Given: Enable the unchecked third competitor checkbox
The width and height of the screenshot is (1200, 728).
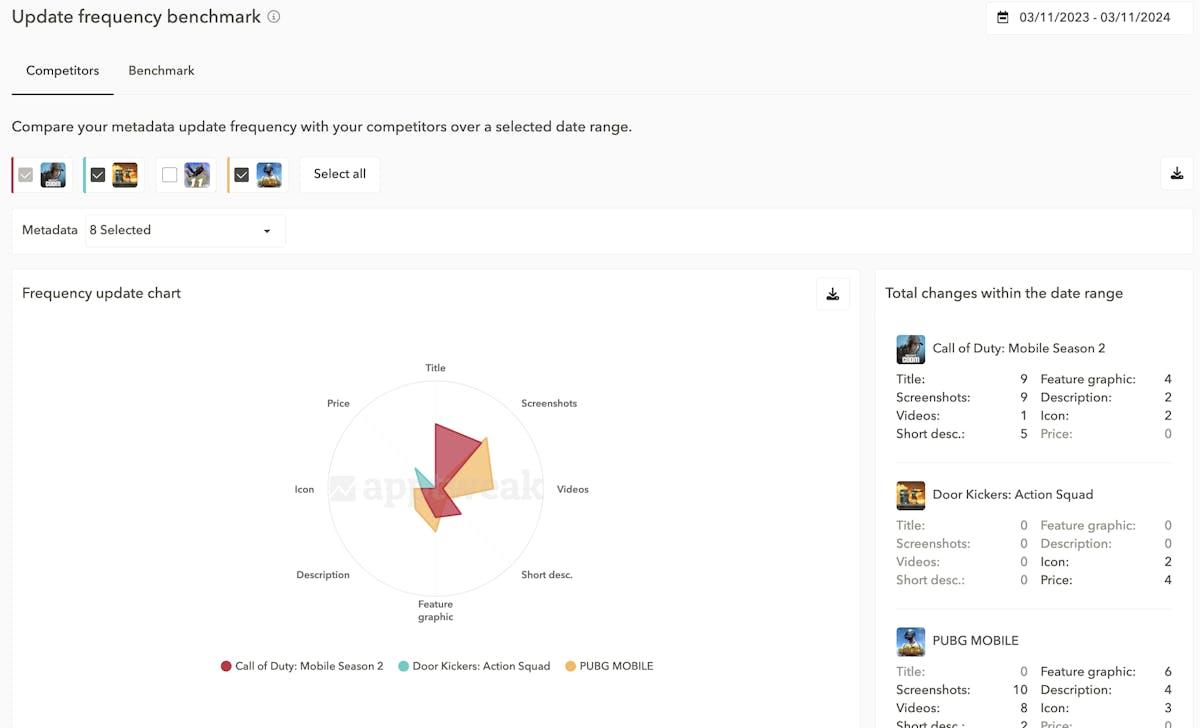Looking at the screenshot, I should 170,175.
